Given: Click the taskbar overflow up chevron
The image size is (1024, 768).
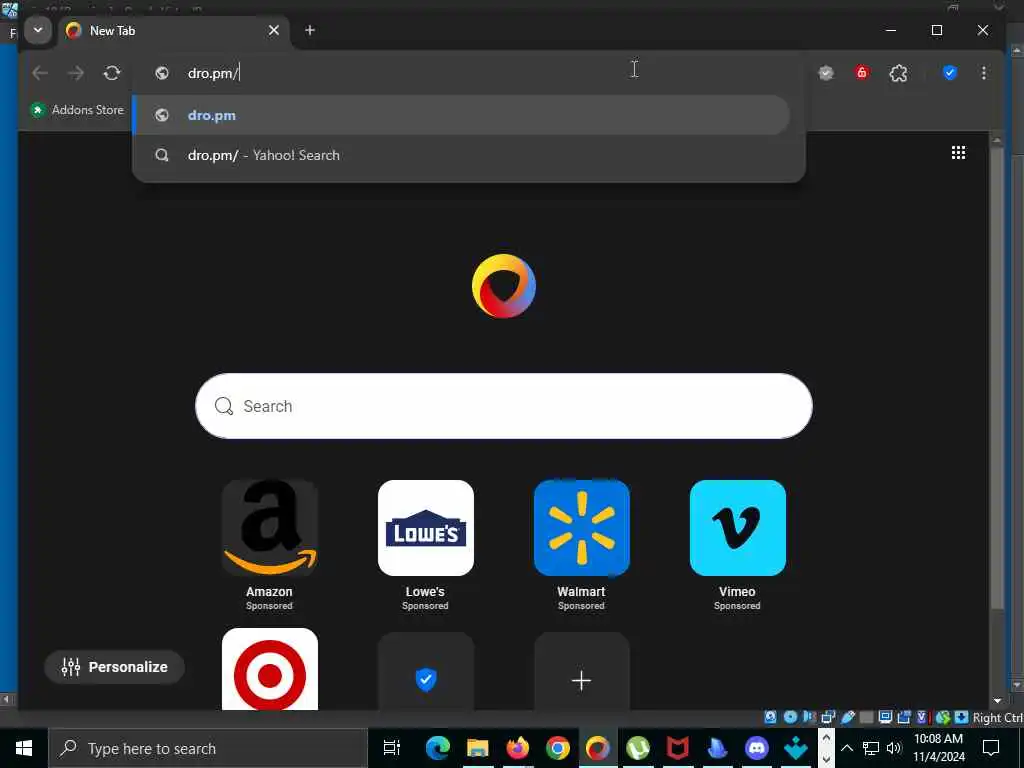Looking at the screenshot, I should pyautogui.click(x=826, y=738).
